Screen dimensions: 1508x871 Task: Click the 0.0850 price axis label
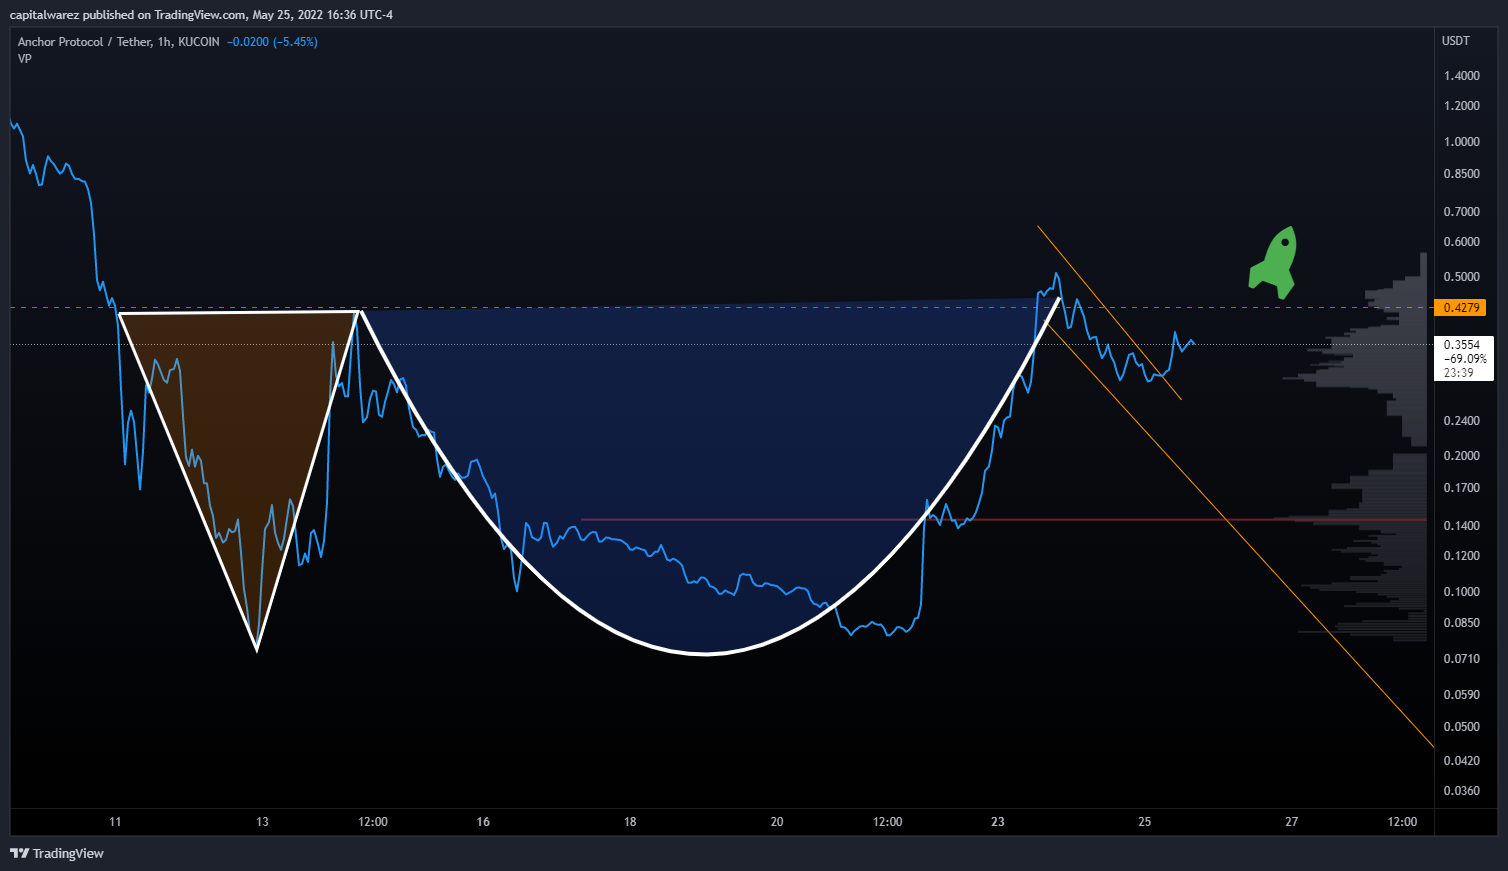pyautogui.click(x=1462, y=623)
